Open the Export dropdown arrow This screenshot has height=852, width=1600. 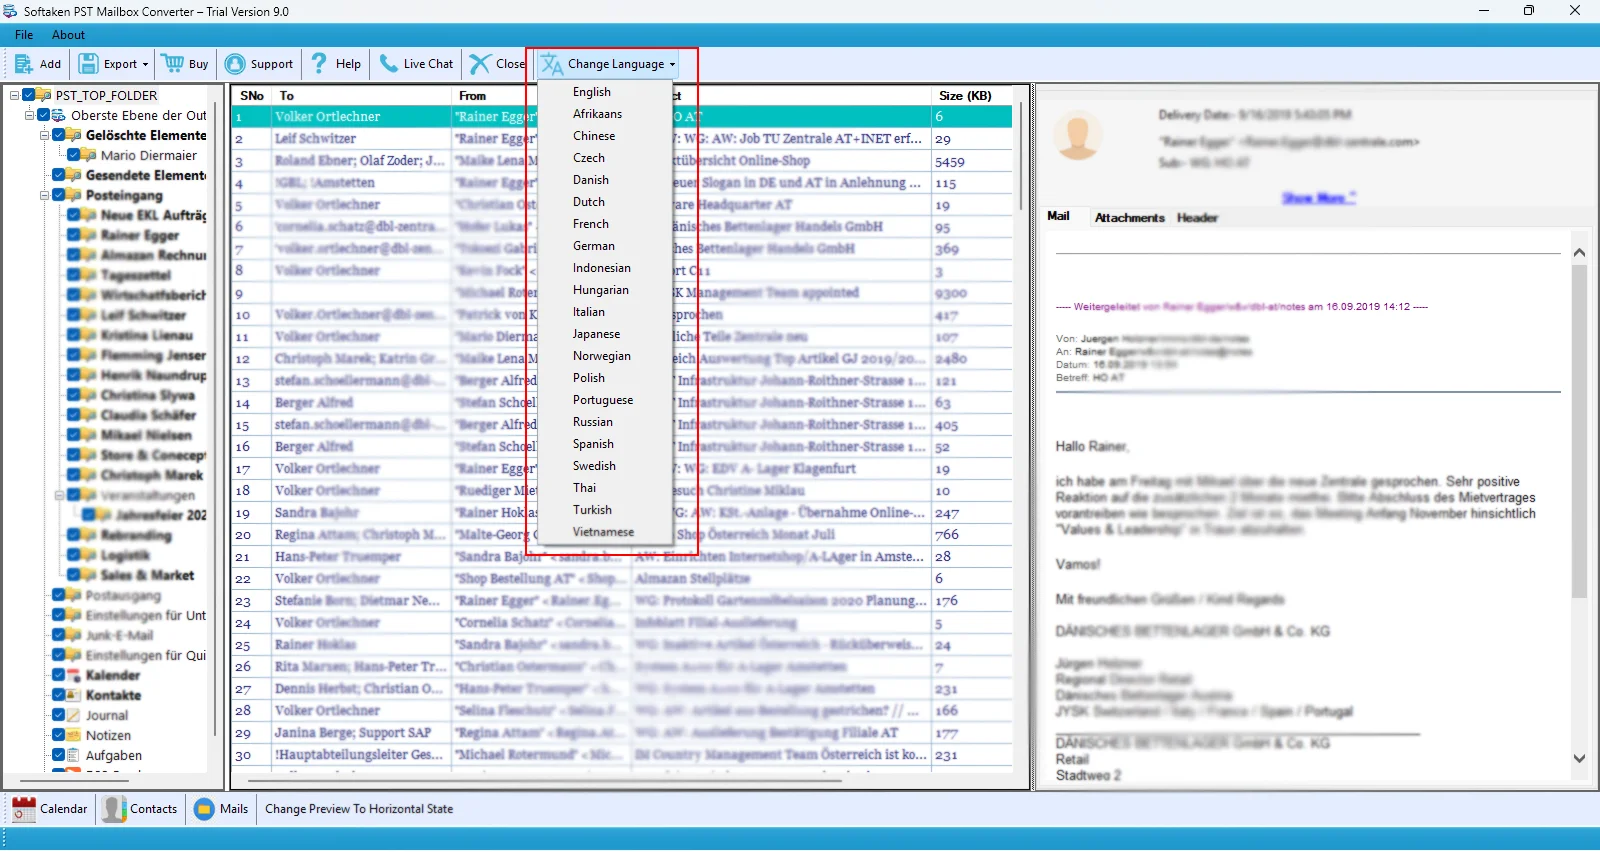pos(145,64)
